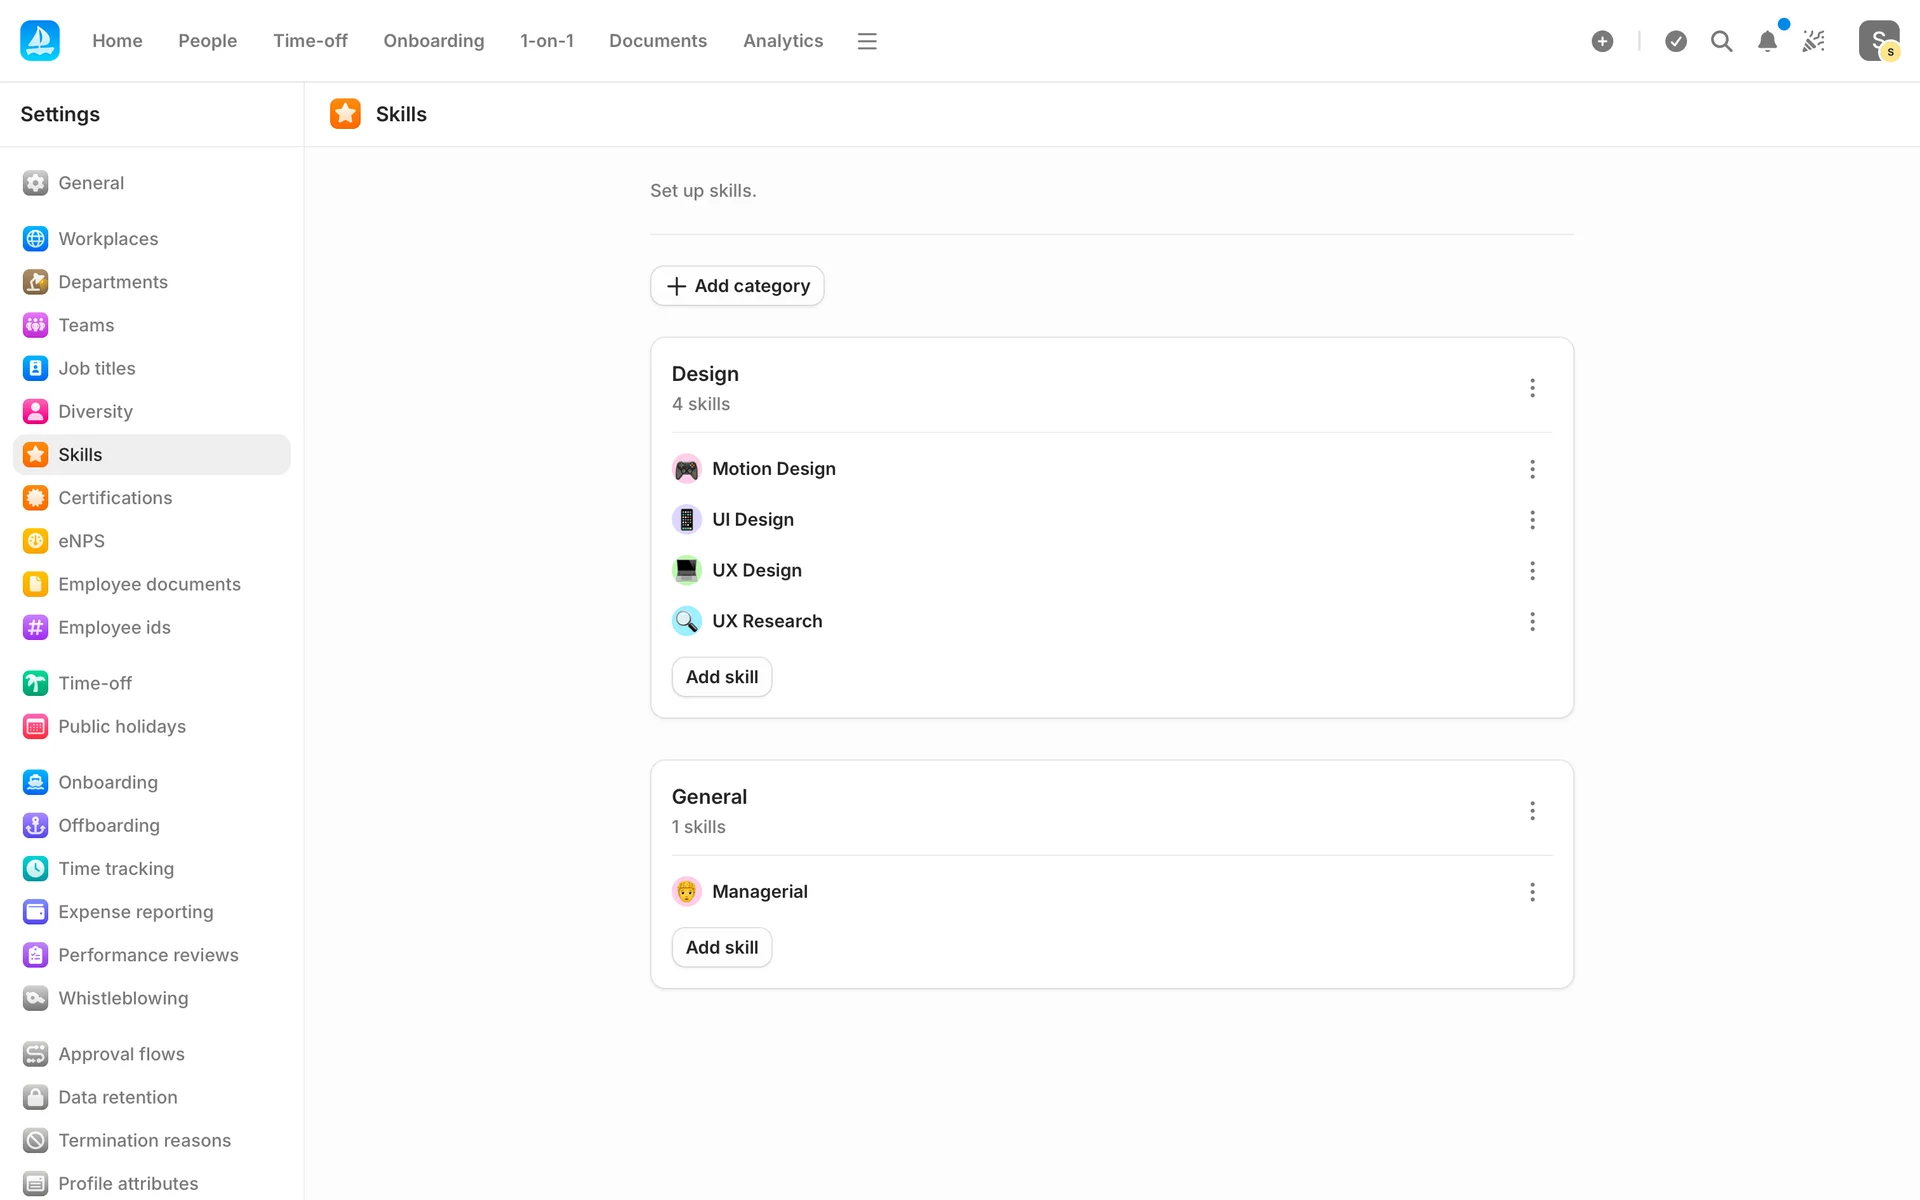The width and height of the screenshot is (1920, 1200).
Task: Go to Analytics in top navigation
Action: [x=783, y=41]
